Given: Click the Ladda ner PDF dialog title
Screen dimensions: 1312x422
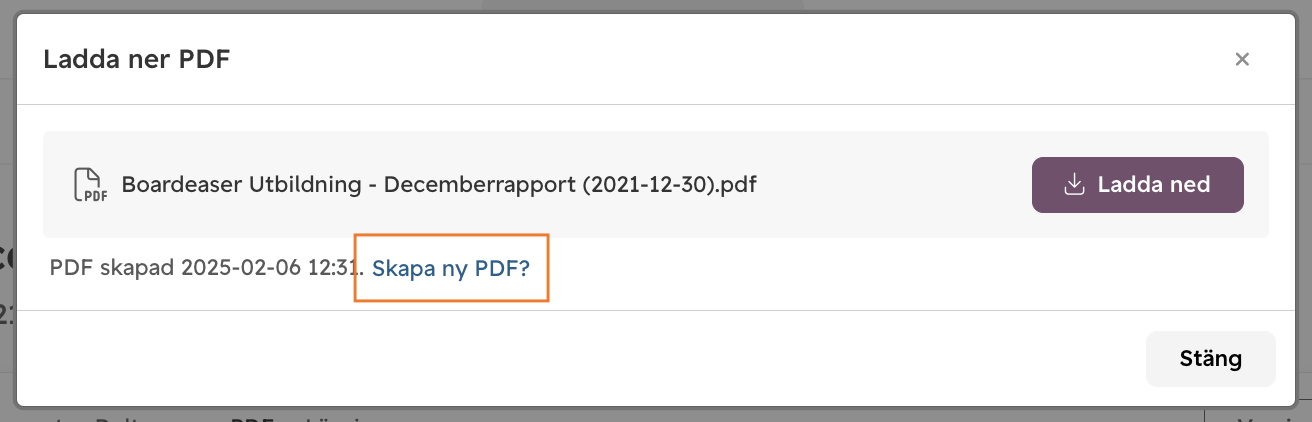Looking at the screenshot, I should 137,59.
